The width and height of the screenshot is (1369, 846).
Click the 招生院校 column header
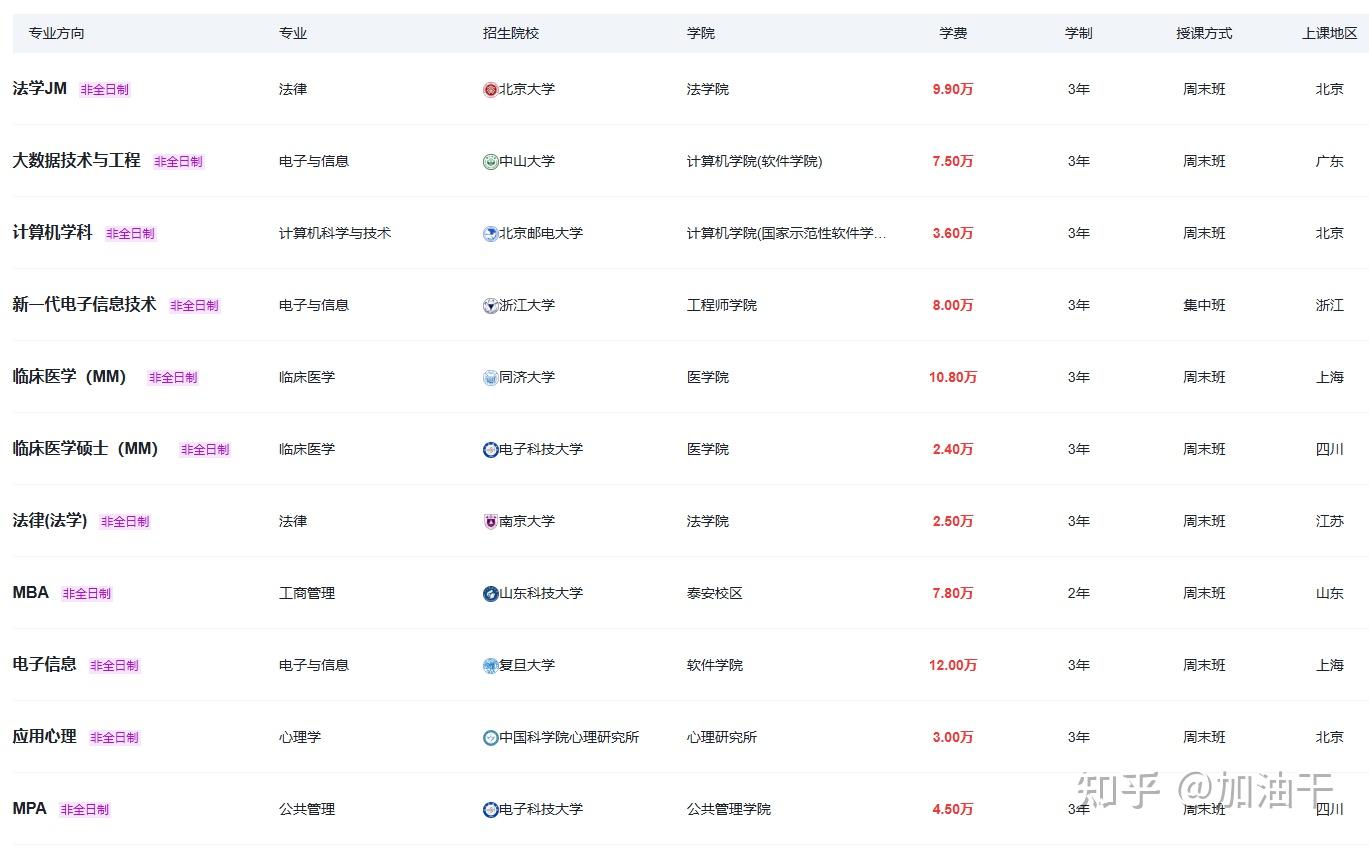coord(511,33)
